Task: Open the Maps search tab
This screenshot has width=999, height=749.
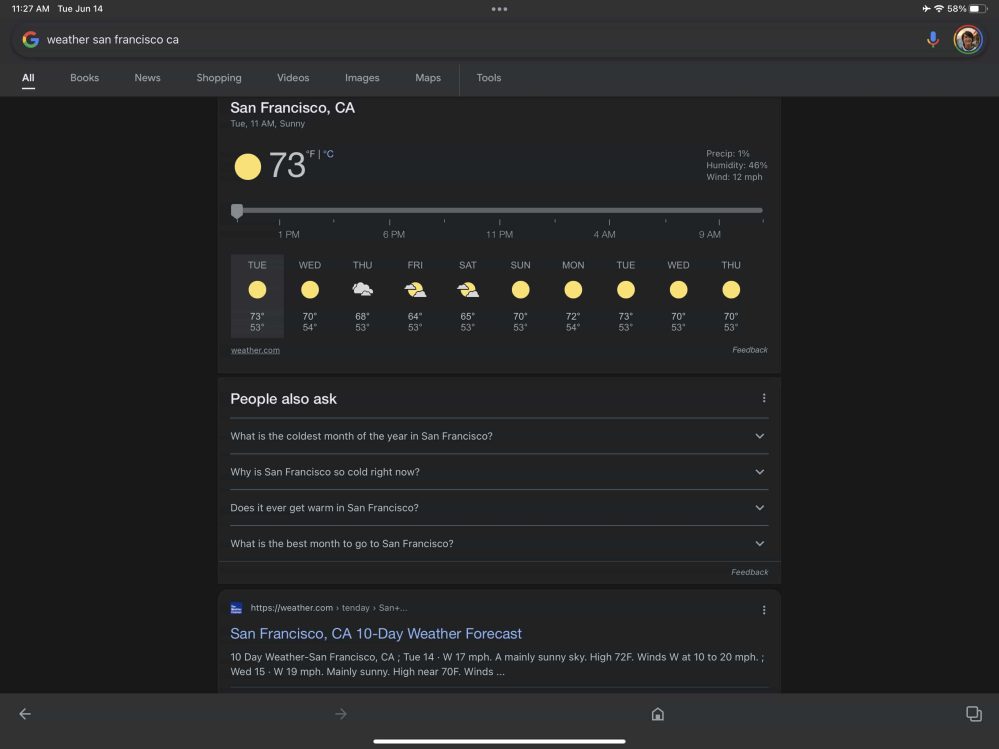Action: tap(428, 77)
